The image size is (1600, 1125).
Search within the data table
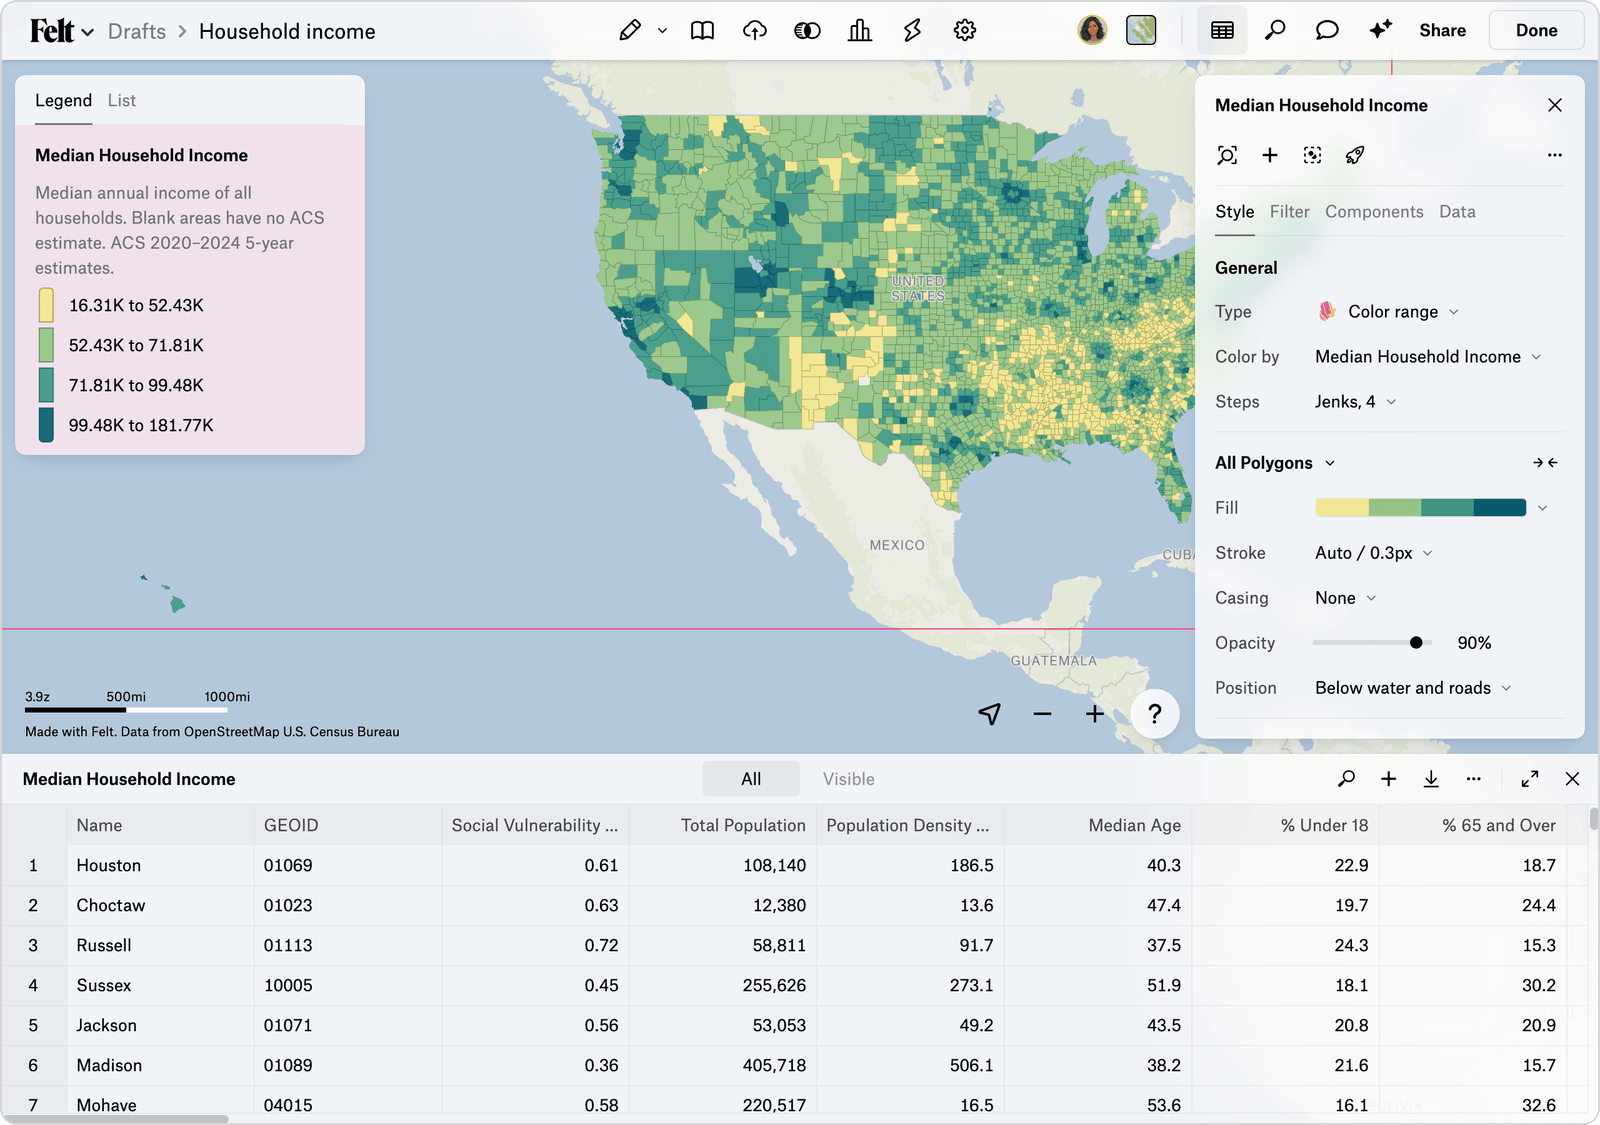[x=1347, y=779]
